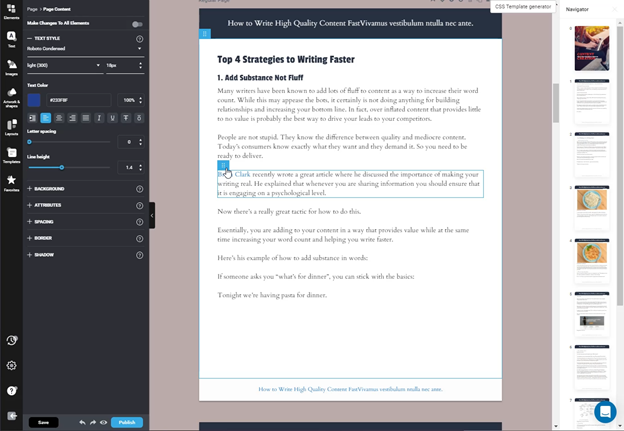
Task: Click the text direction icon before left align
Action: click(32, 118)
